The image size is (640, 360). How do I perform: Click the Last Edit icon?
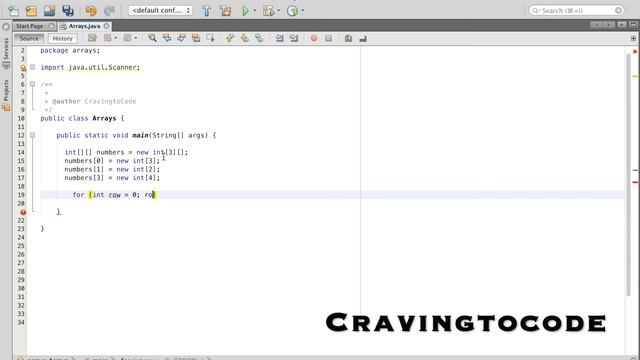(92, 38)
